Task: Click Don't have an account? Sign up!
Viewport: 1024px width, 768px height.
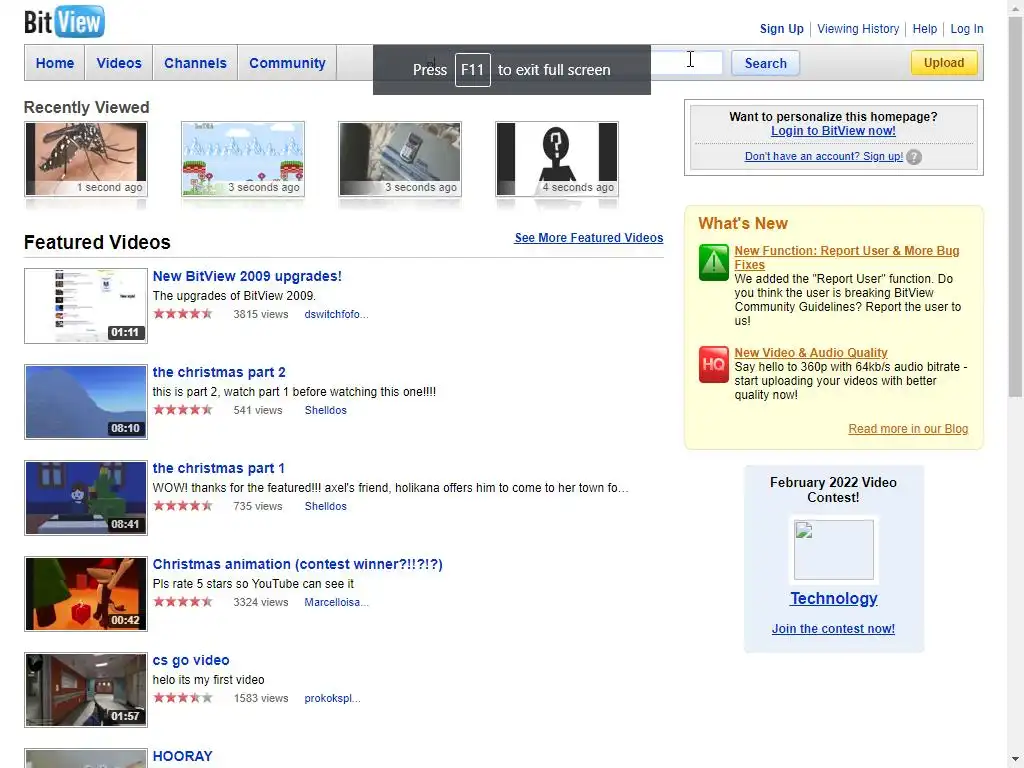Action: 824,156
